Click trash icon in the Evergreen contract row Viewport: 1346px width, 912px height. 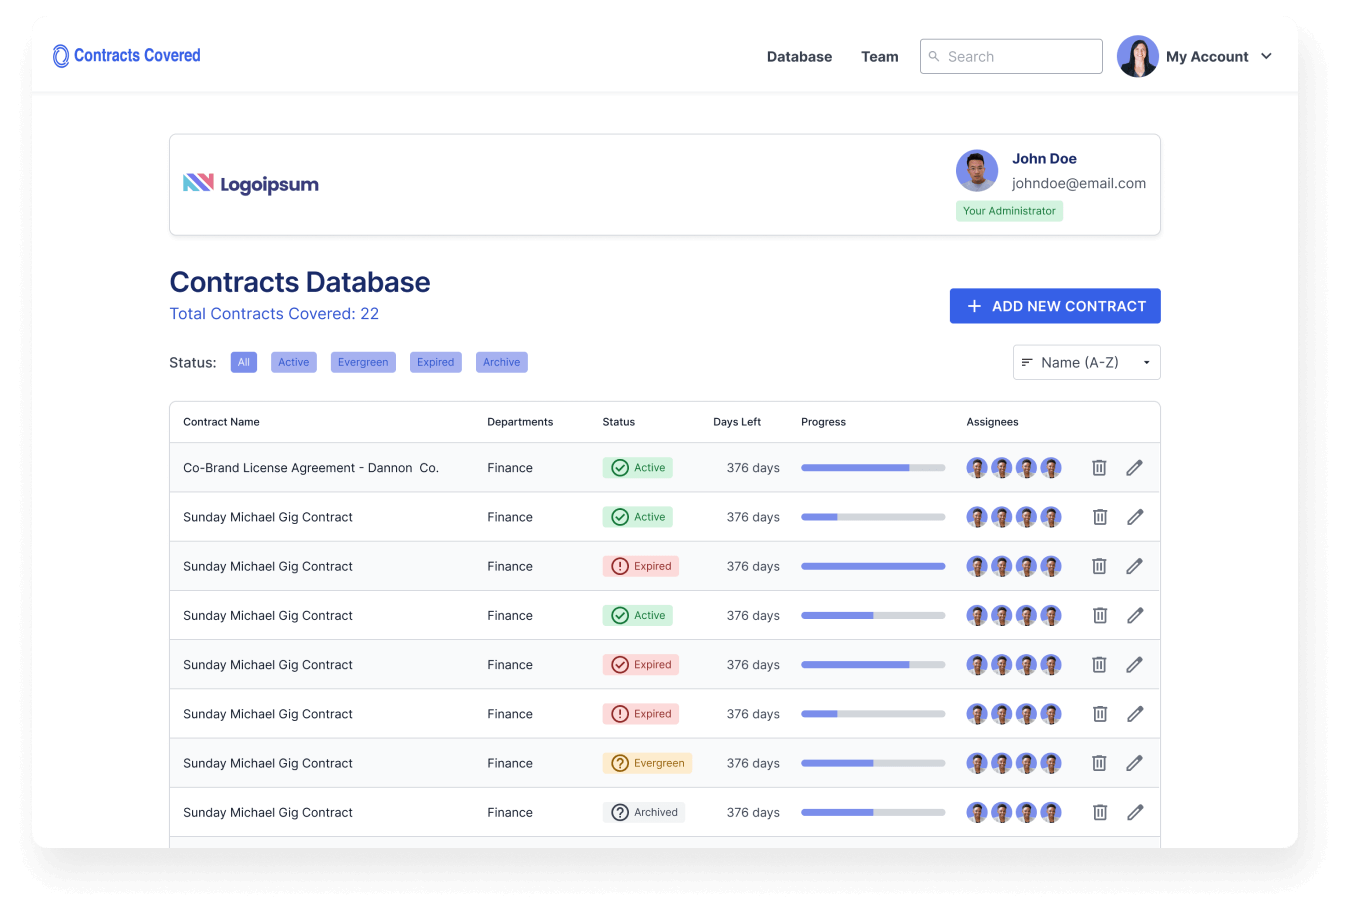click(1099, 763)
